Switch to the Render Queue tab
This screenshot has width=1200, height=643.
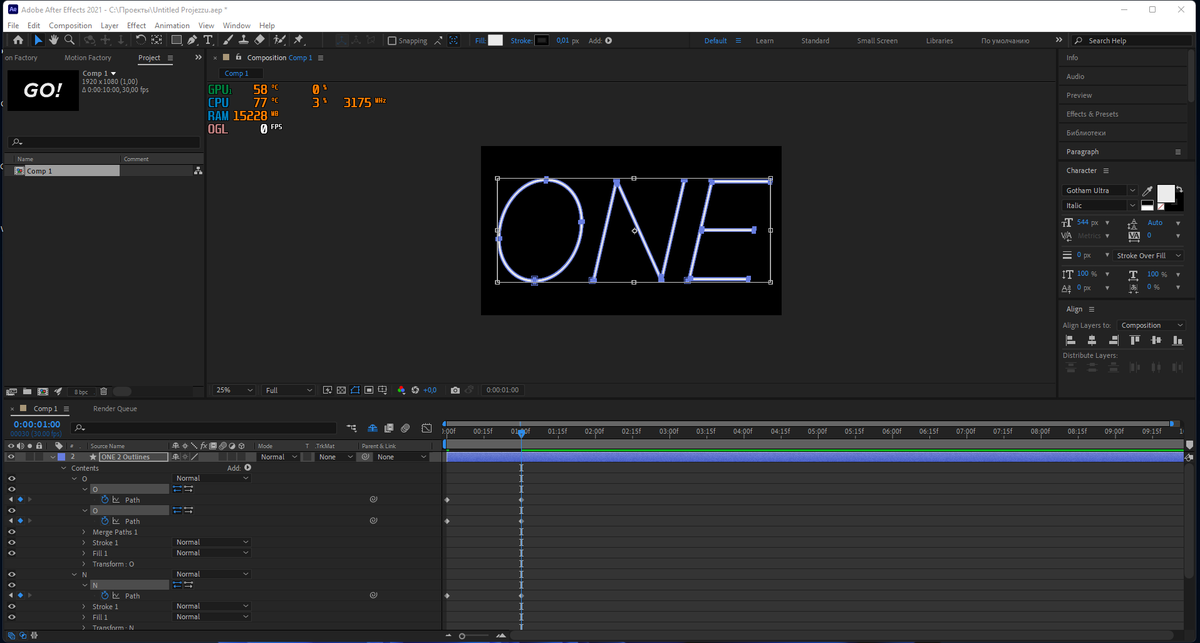pos(115,409)
